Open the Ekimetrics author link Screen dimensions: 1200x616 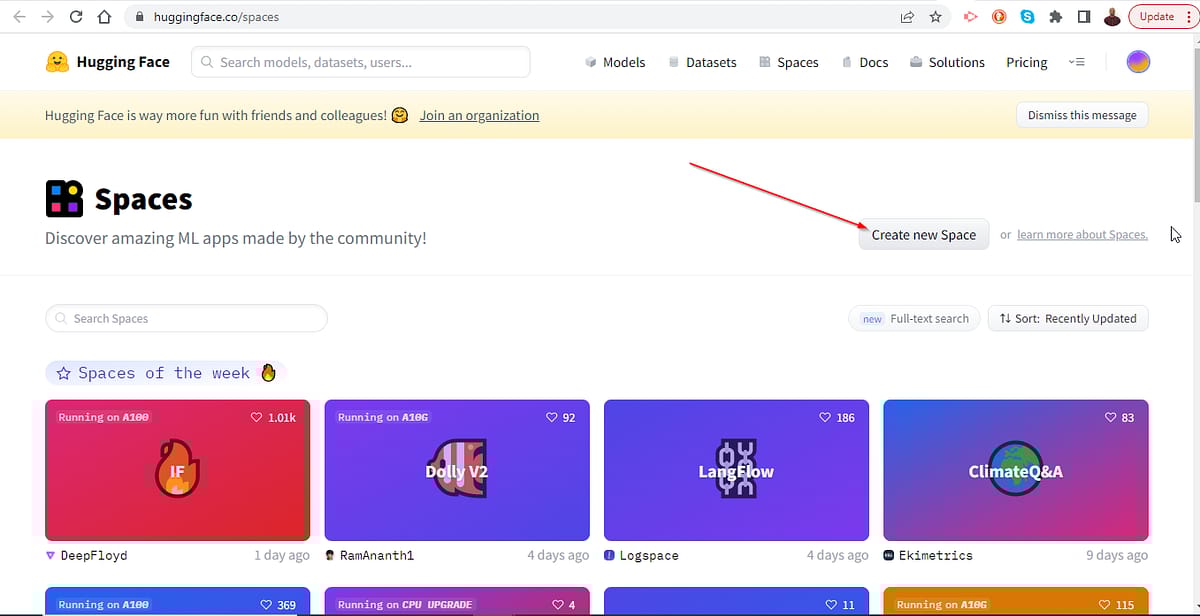(936, 555)
